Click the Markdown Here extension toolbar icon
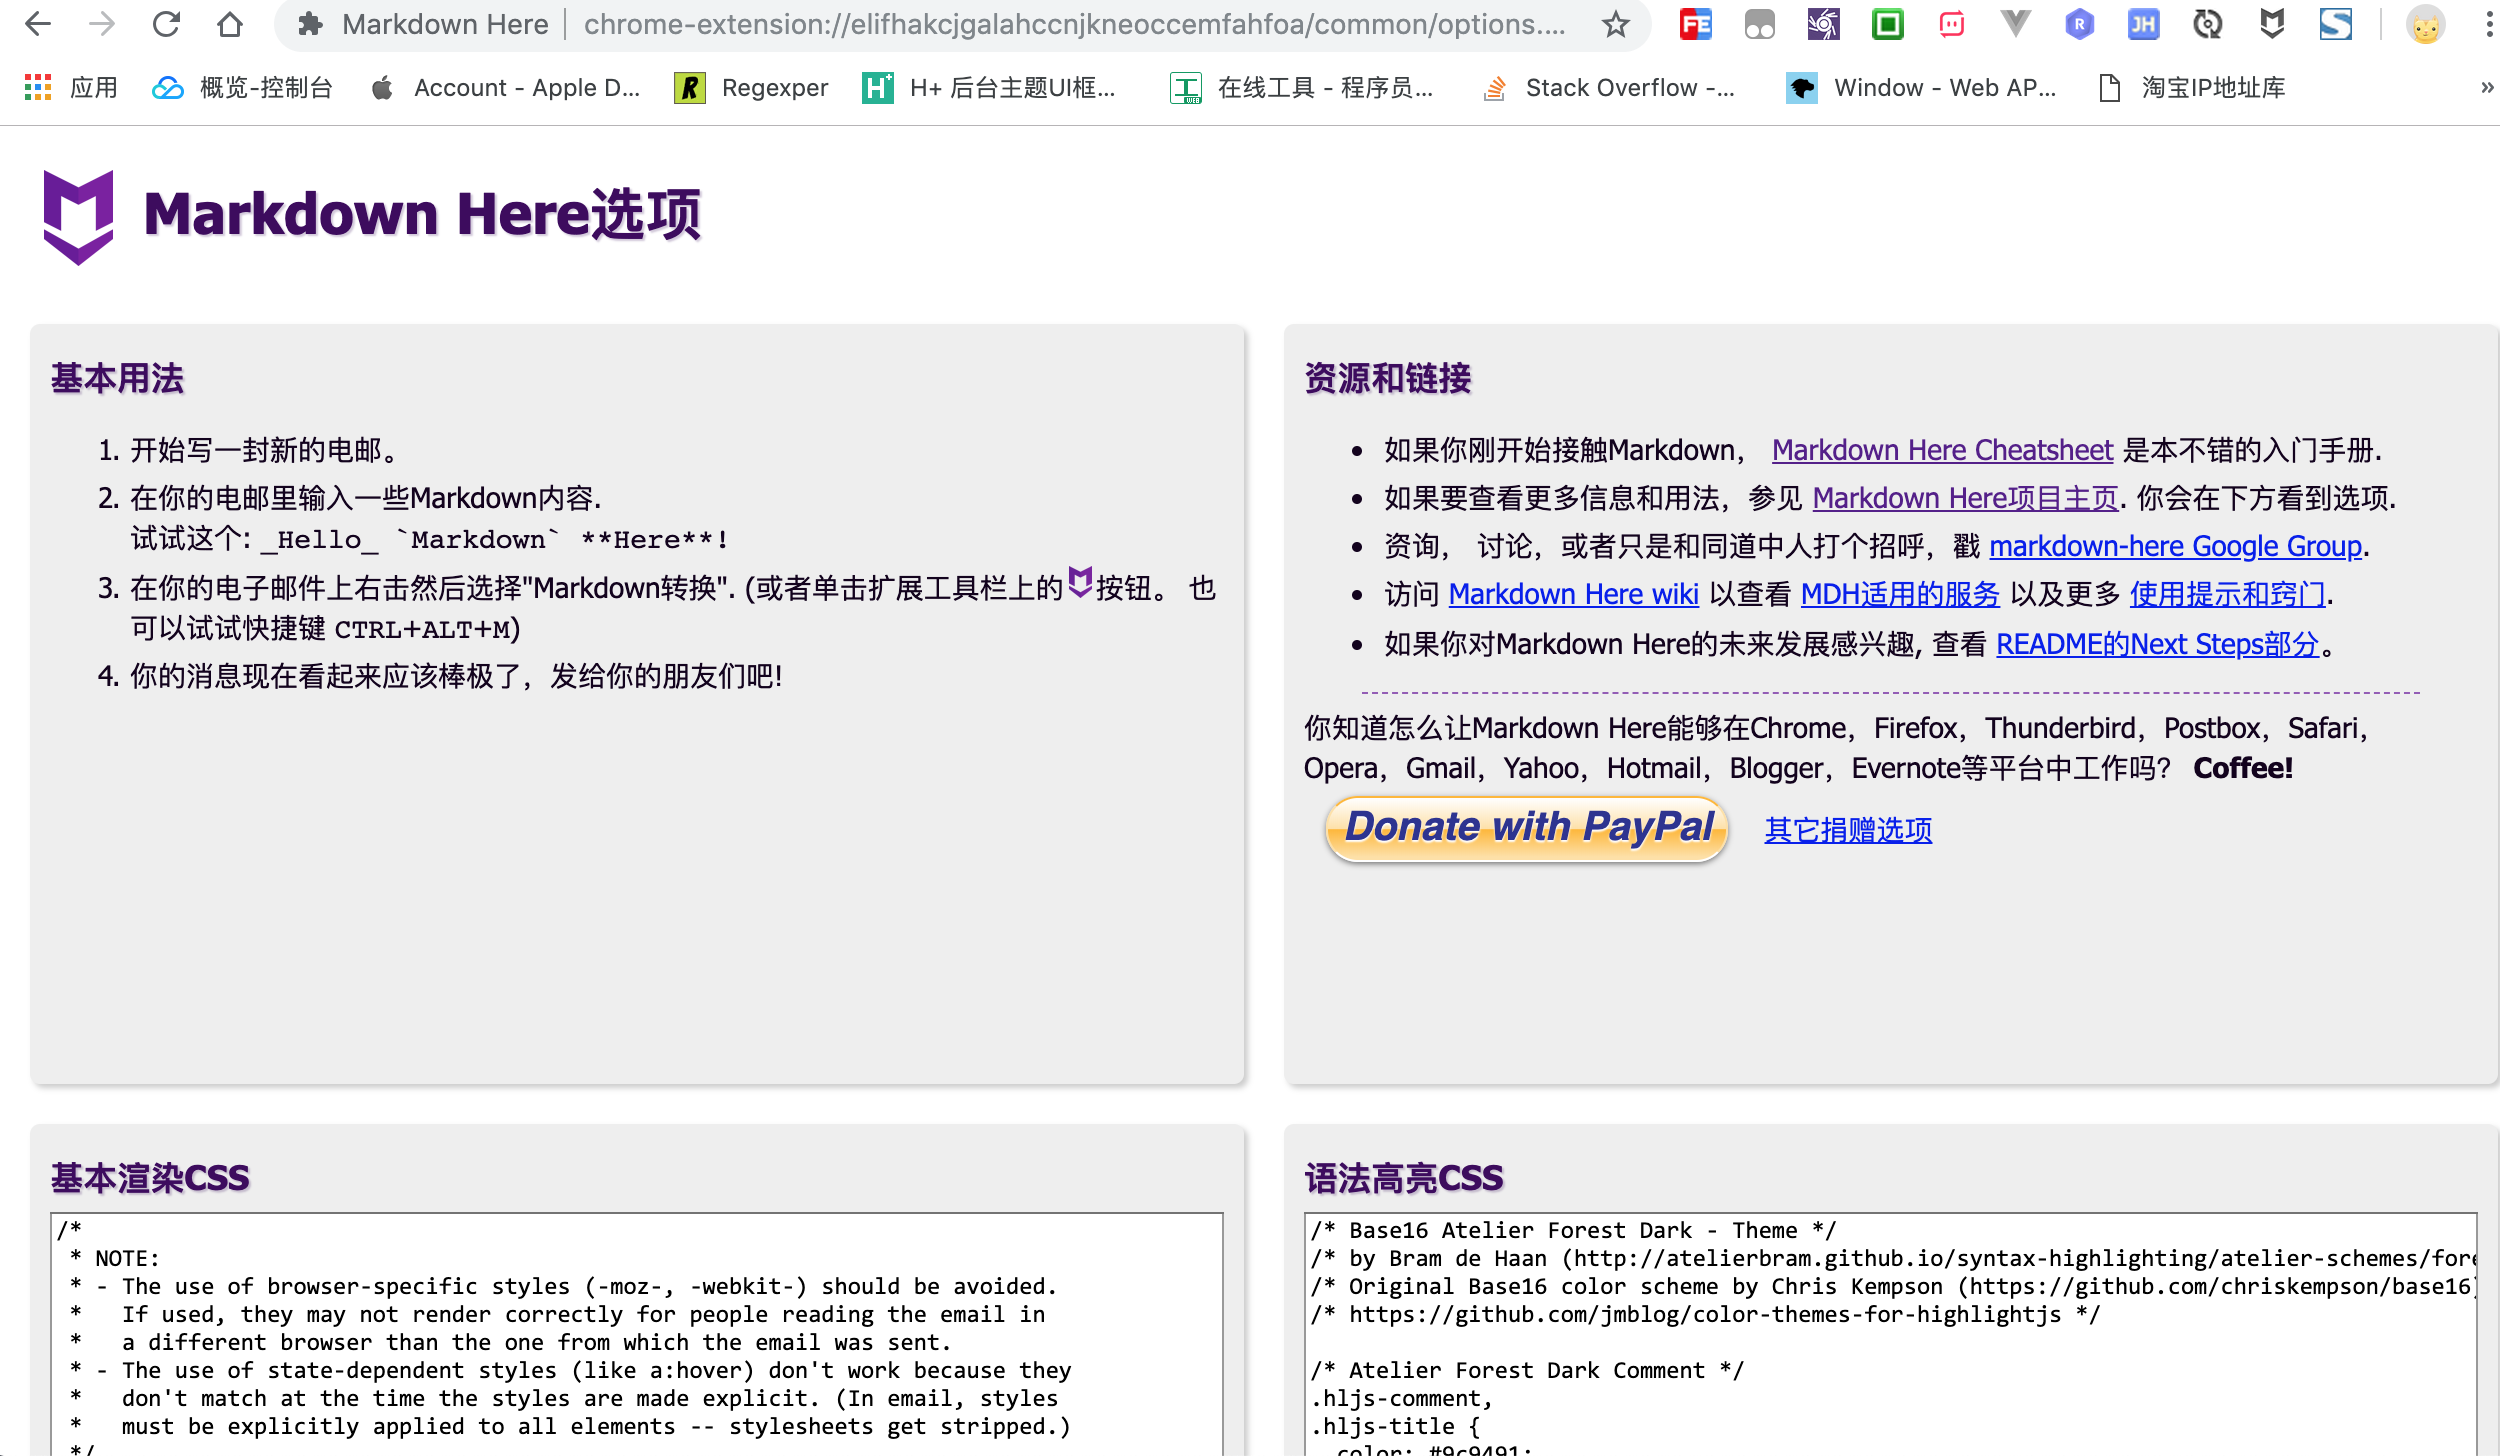 click(2271, 24)
